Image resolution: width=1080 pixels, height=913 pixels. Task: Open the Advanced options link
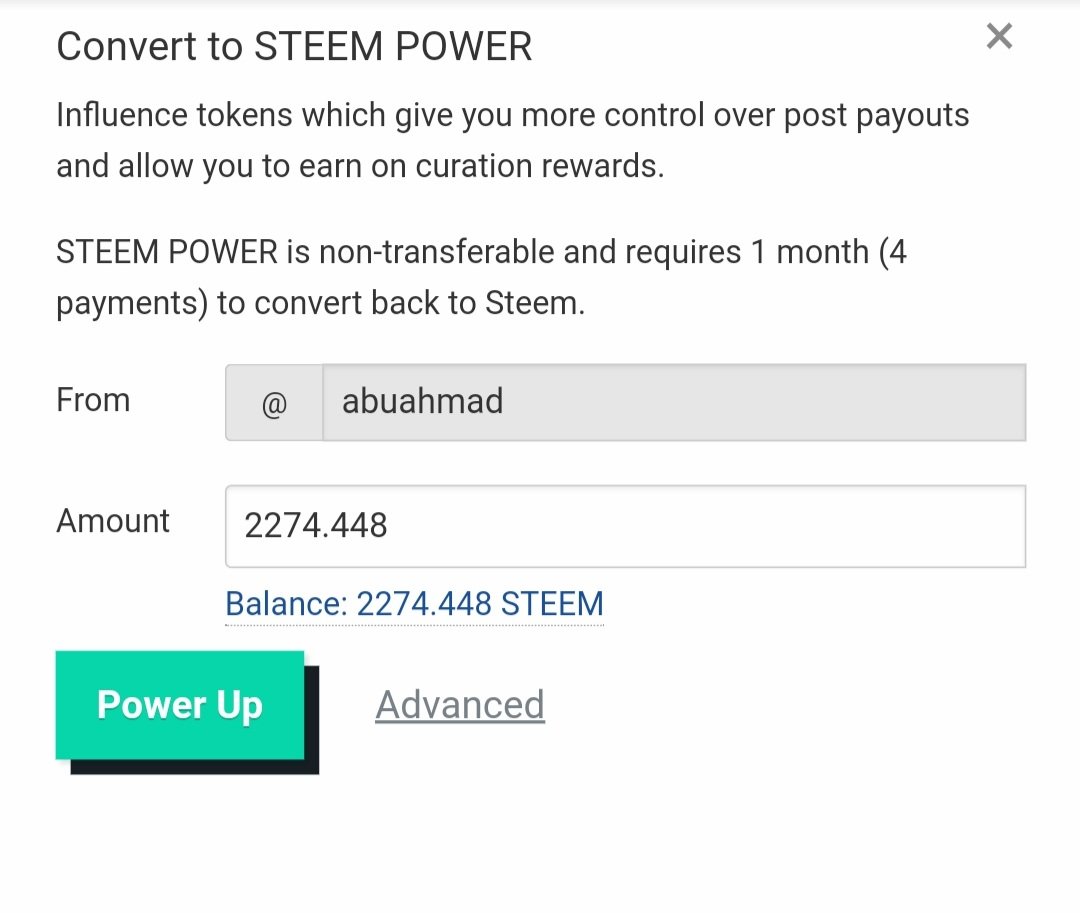click(x=460, y=705)
